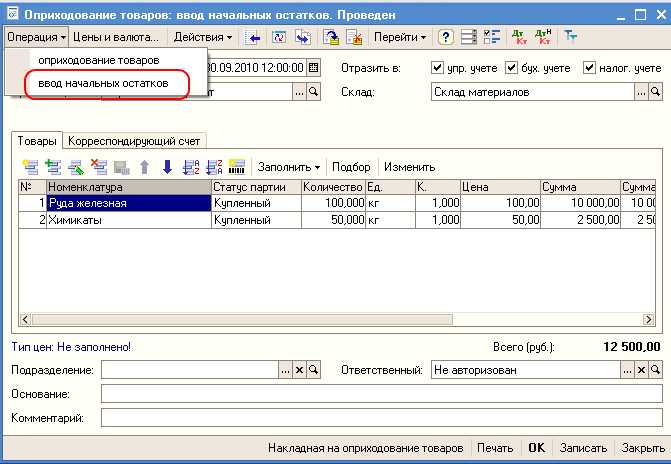The height and width of the screenshot is (464, 671).
Task: Click the blue left arrow toolbar icon
Action: [254, 38]
